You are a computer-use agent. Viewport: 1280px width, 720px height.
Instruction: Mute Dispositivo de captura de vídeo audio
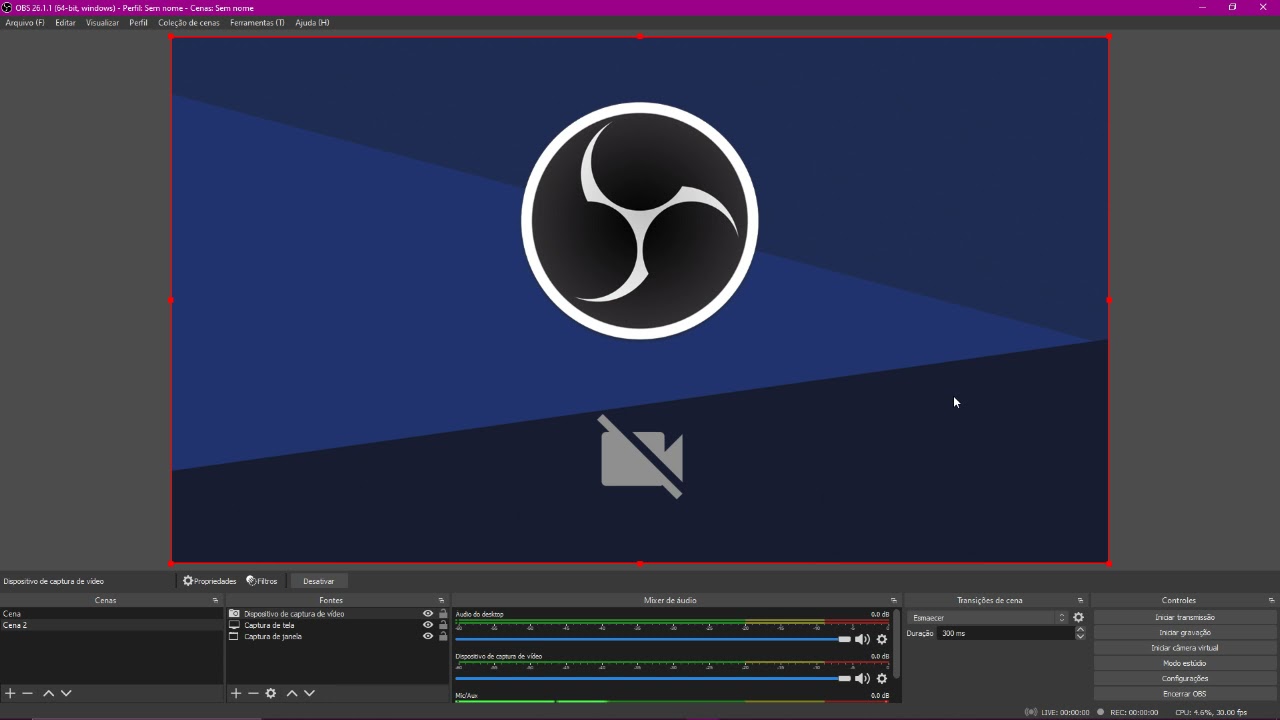[862, 678]
